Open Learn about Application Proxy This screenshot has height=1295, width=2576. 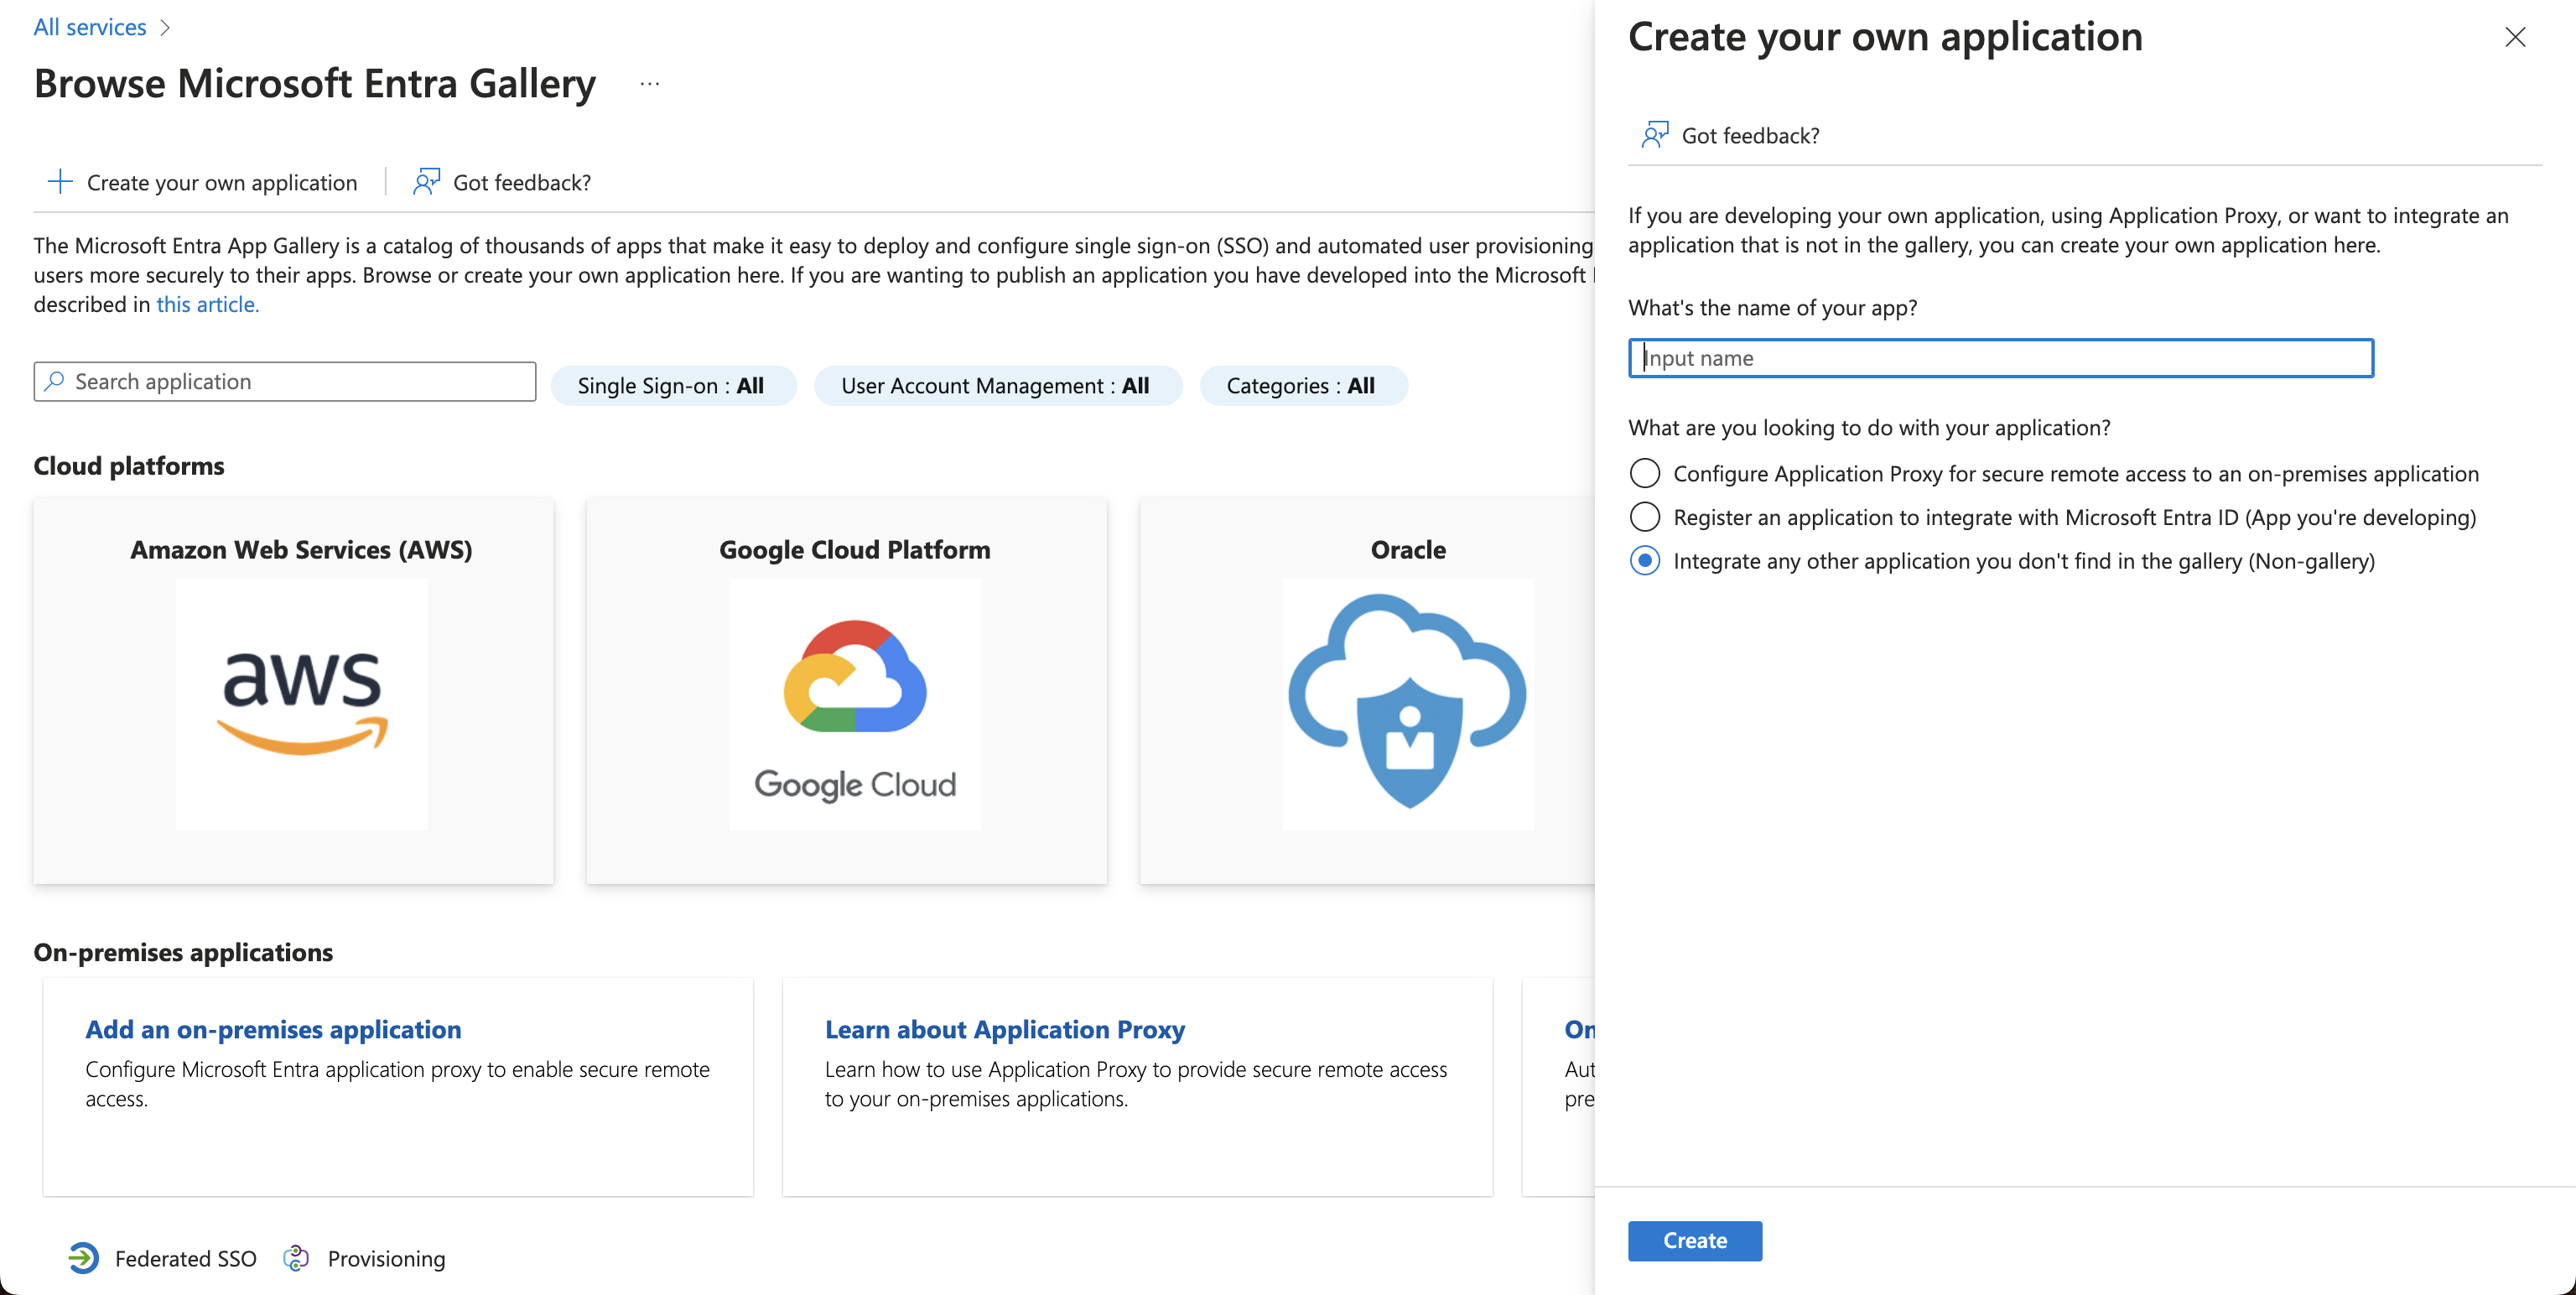[x=1004, y=1029]
